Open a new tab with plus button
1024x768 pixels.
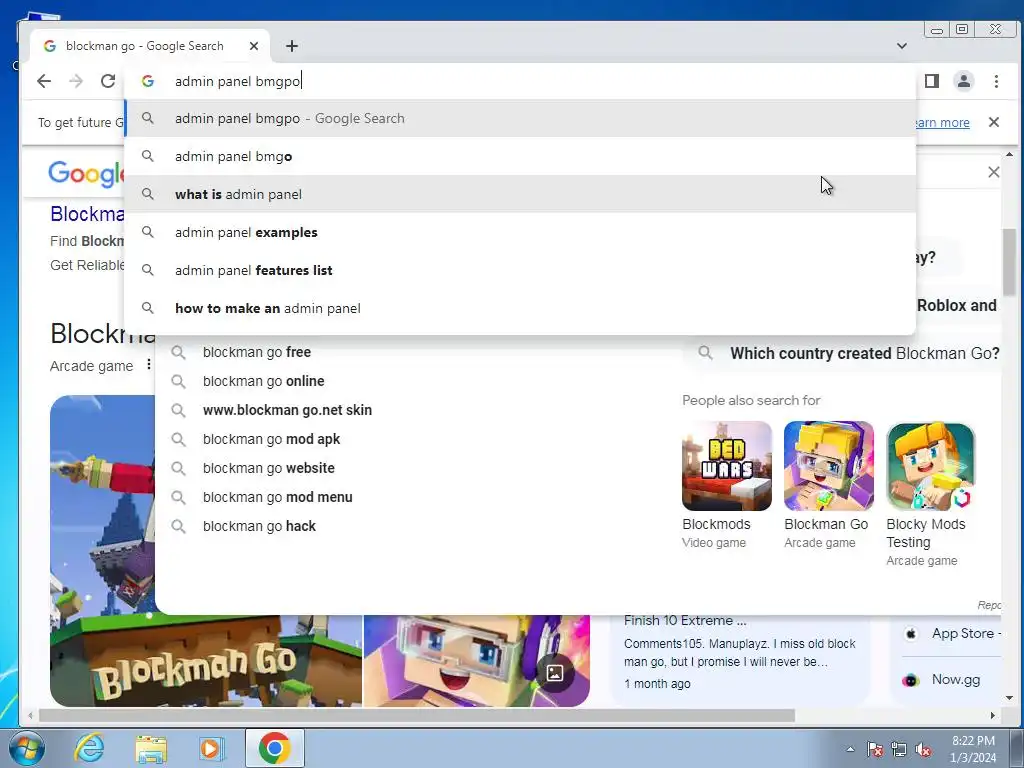click(x=292, y=46)
